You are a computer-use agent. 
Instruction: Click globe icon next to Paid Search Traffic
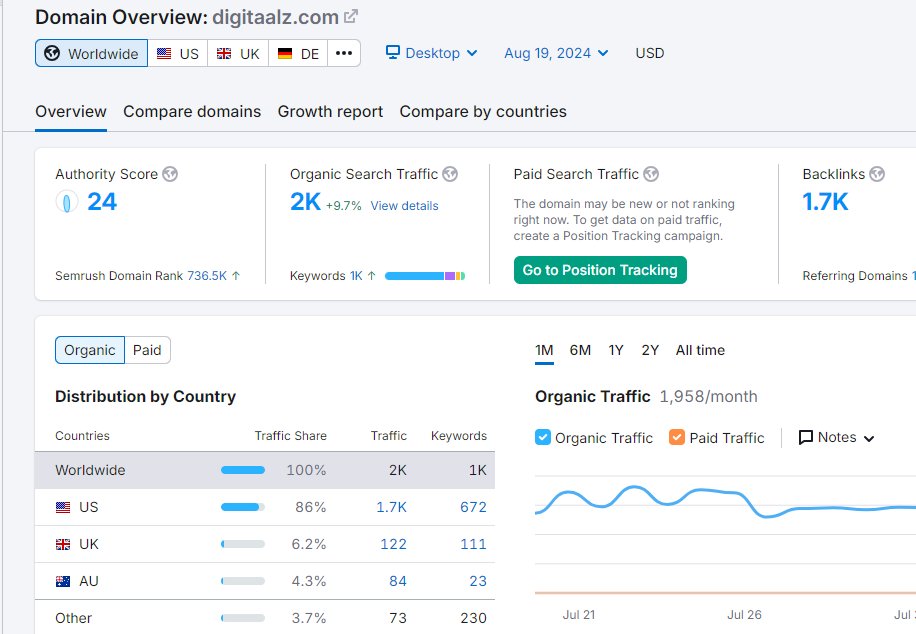click(651, 174)
